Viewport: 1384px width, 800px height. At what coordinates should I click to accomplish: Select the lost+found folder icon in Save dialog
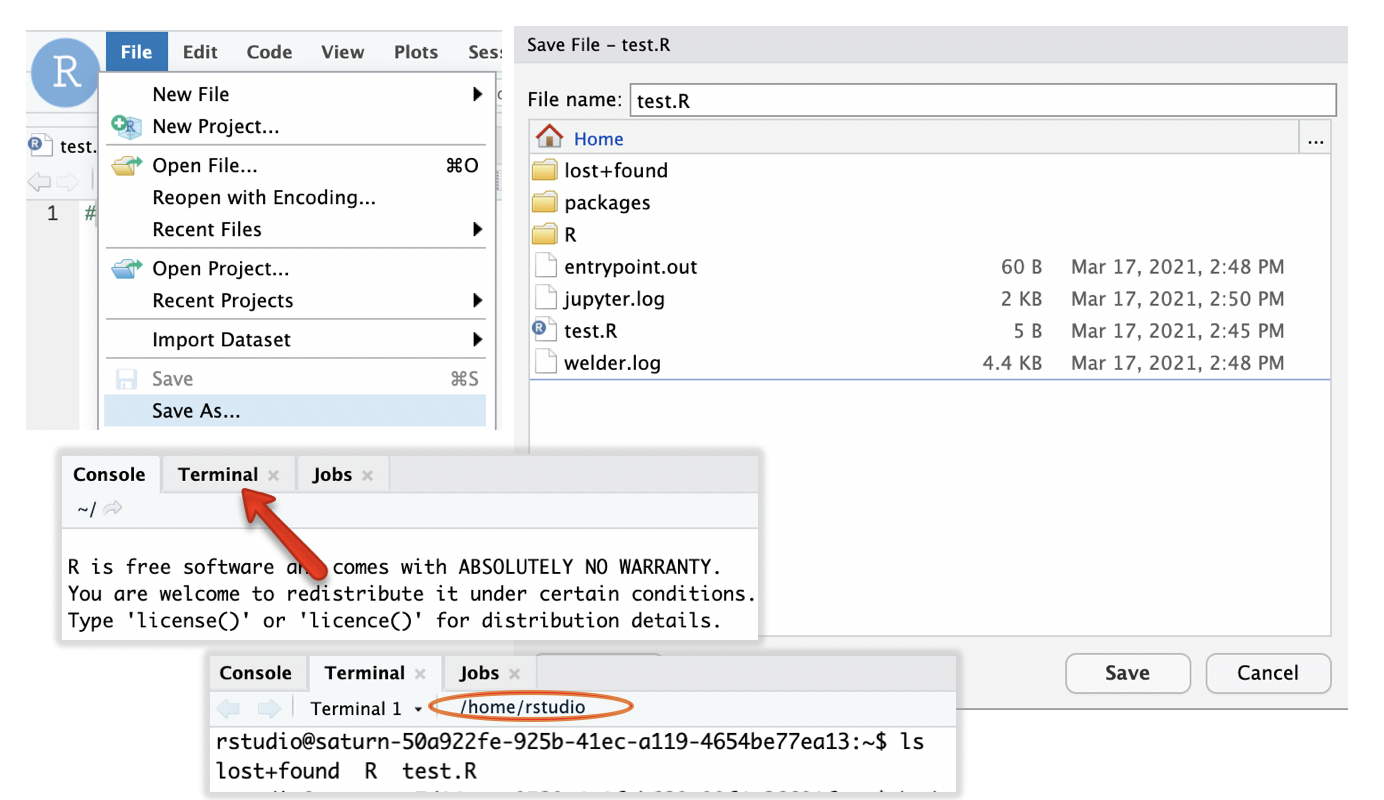545,170
